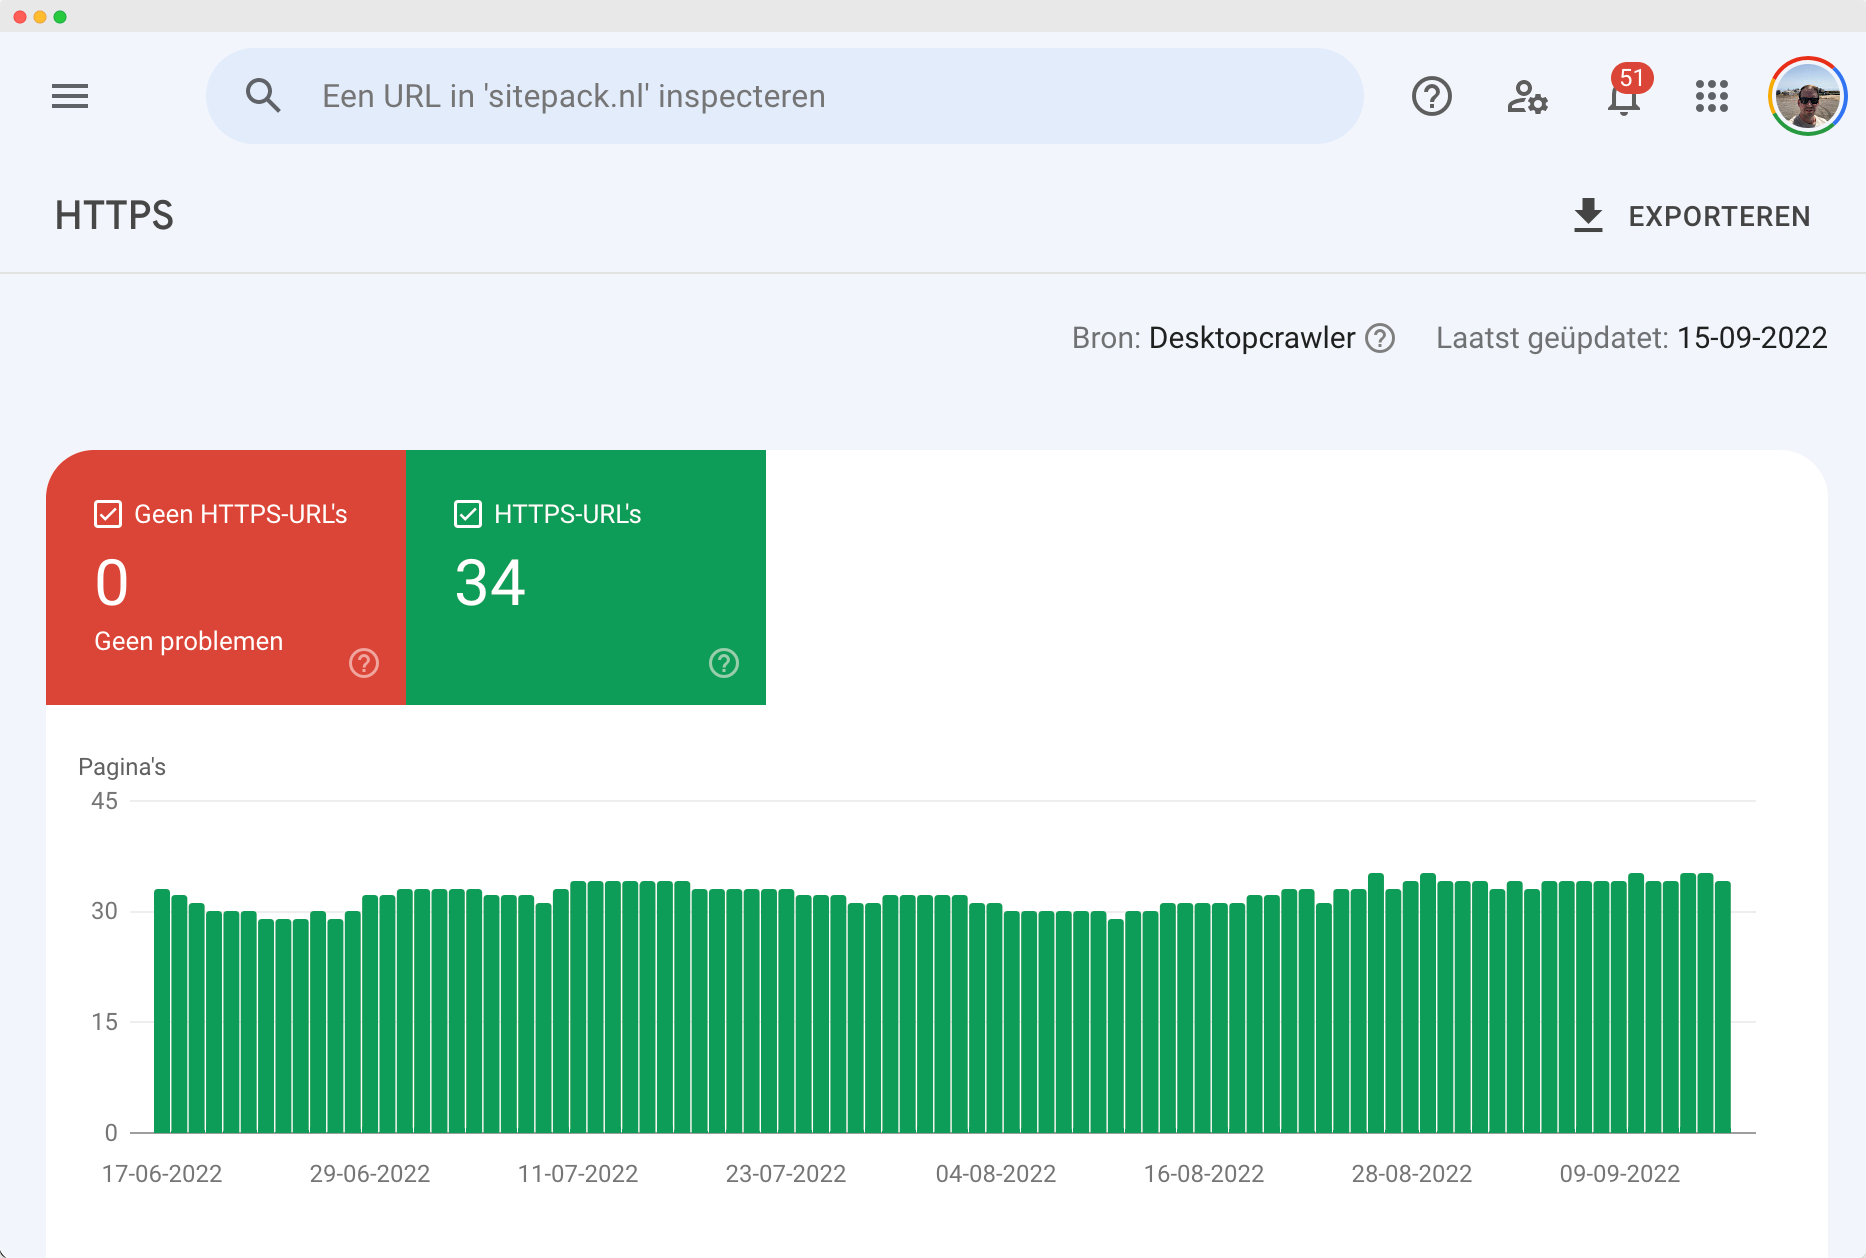
Task: Select the 0 Geen HTTPS-URL's count
Action: 112,583
